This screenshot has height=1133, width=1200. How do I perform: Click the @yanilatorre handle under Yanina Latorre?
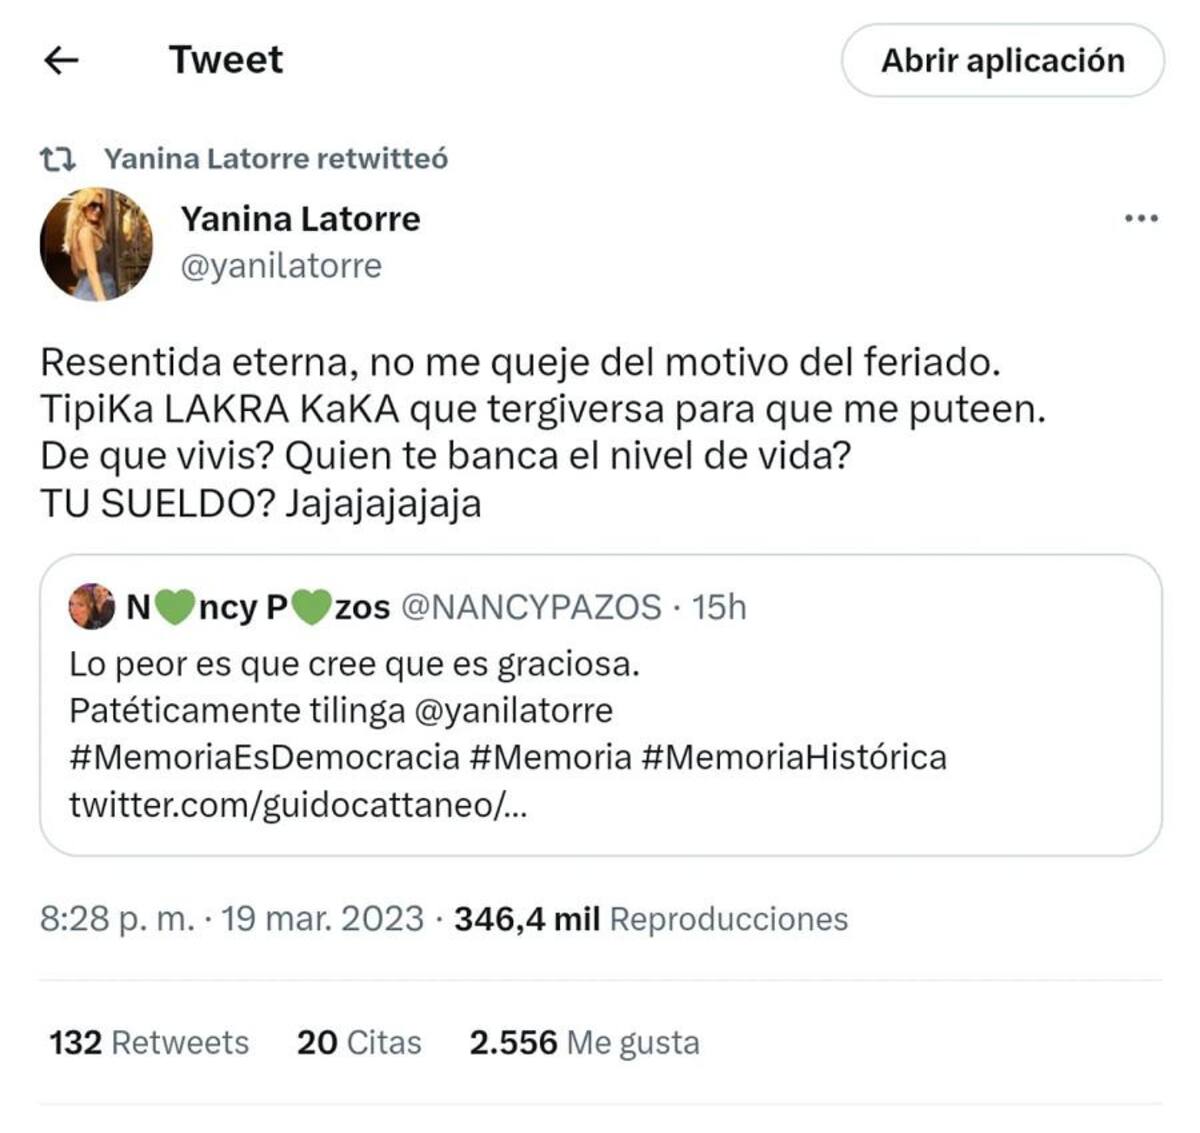(x=280, y=266)
